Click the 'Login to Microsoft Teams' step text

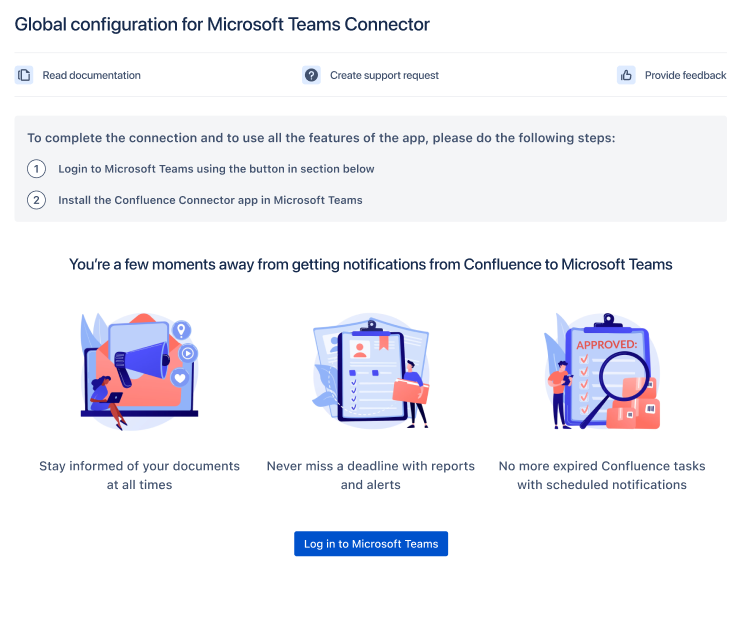216,169
